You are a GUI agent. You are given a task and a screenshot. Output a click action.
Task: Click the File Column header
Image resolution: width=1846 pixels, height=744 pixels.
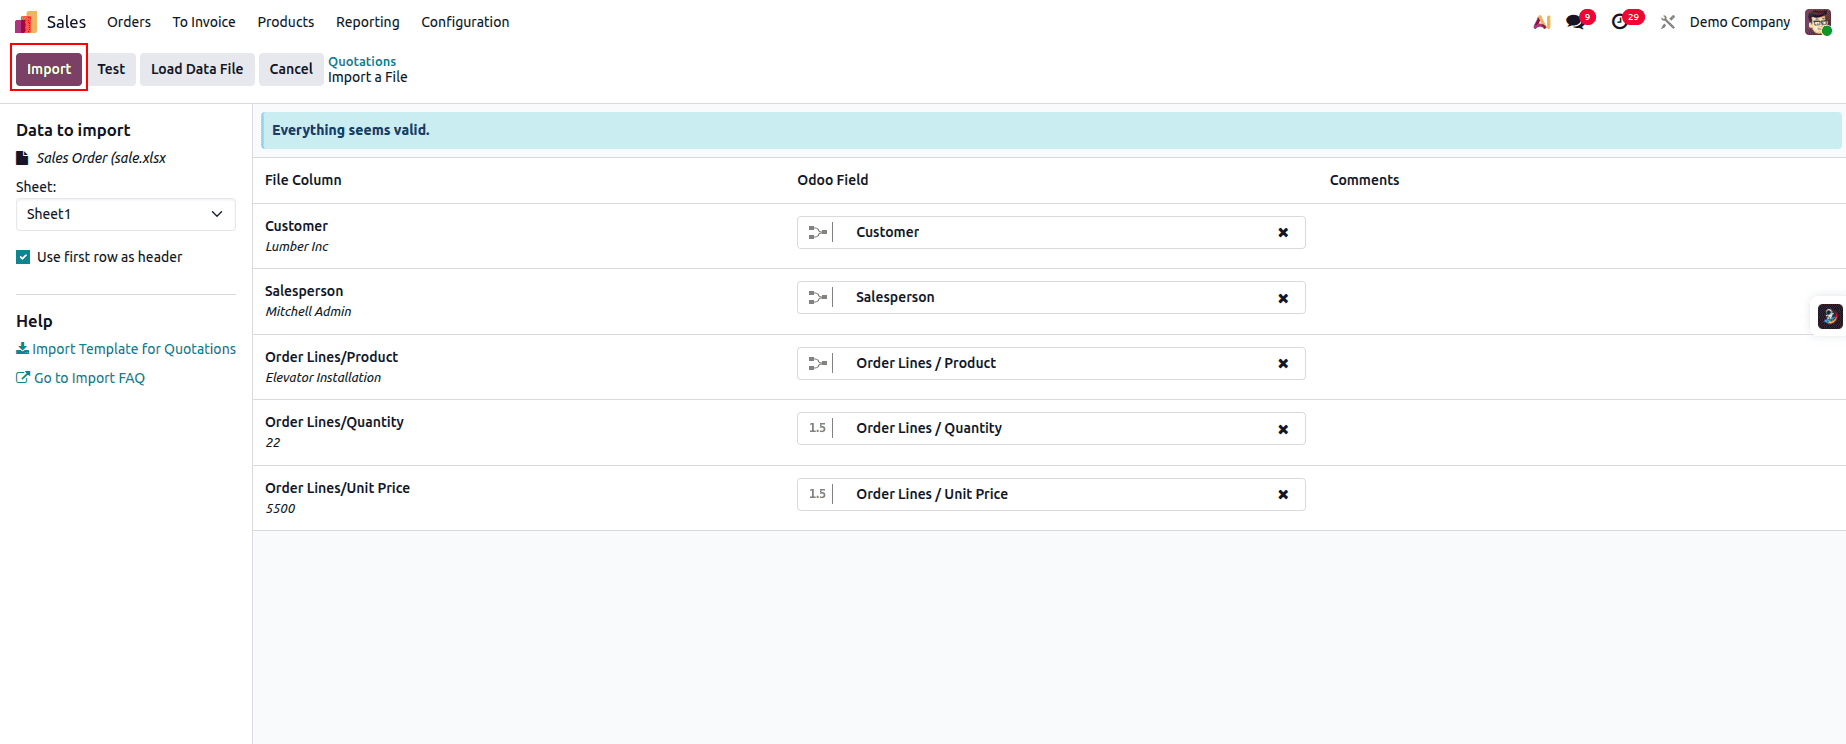tap(303, 180)
